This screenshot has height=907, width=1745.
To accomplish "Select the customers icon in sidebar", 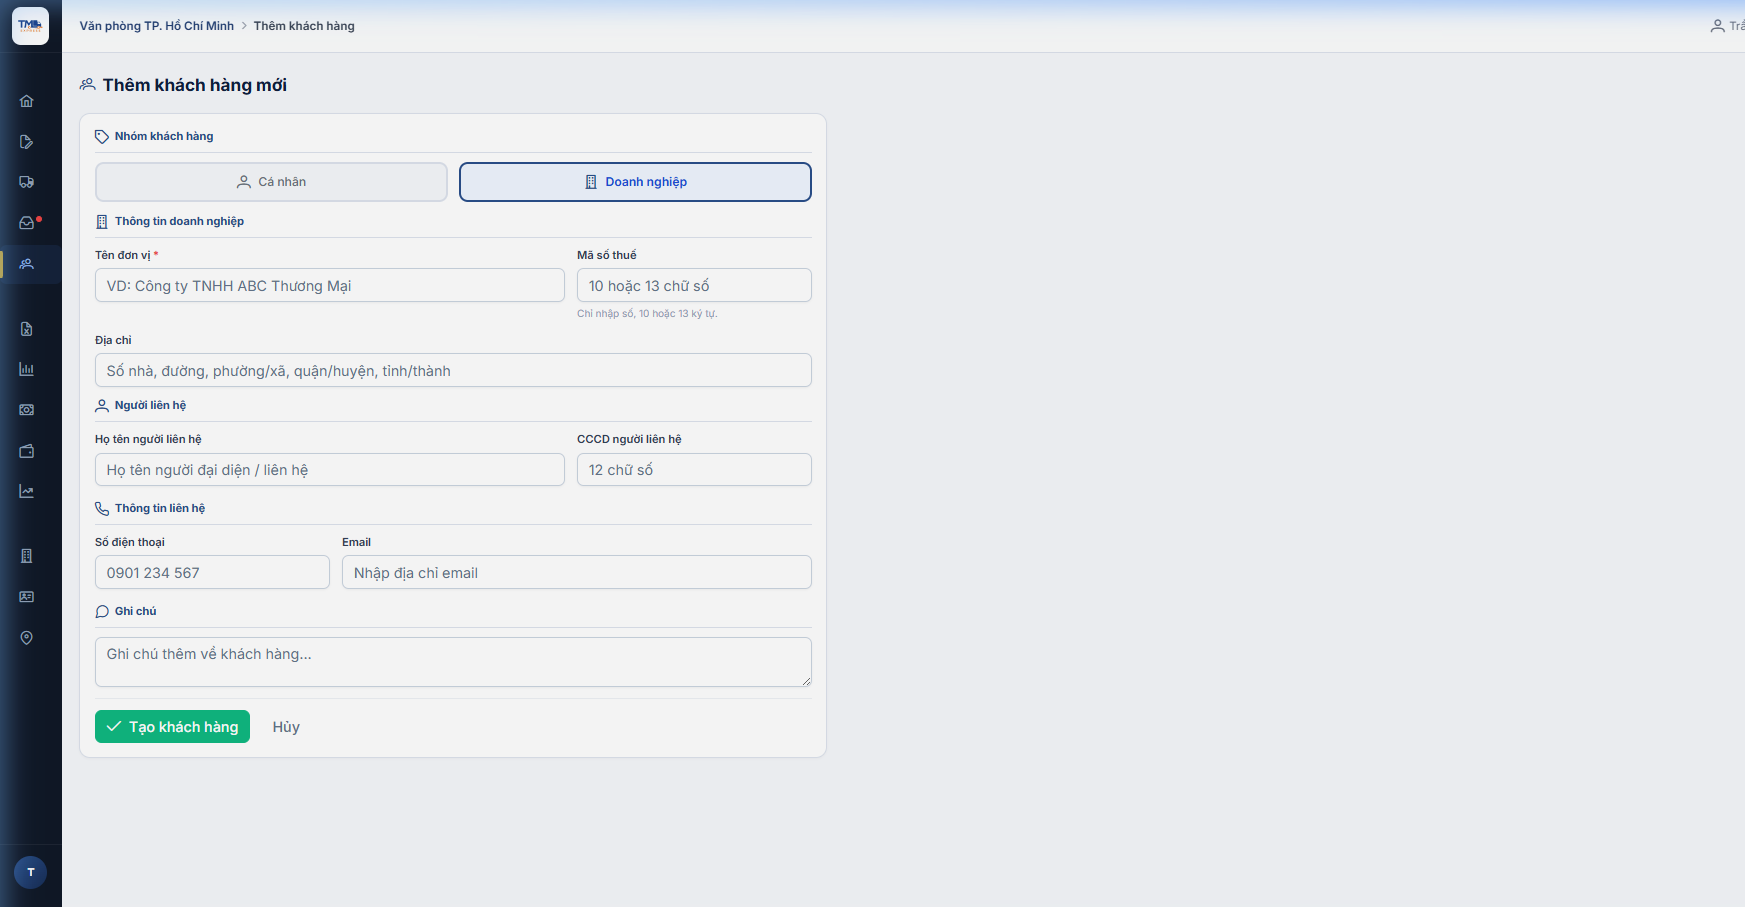I will (27, 264).
